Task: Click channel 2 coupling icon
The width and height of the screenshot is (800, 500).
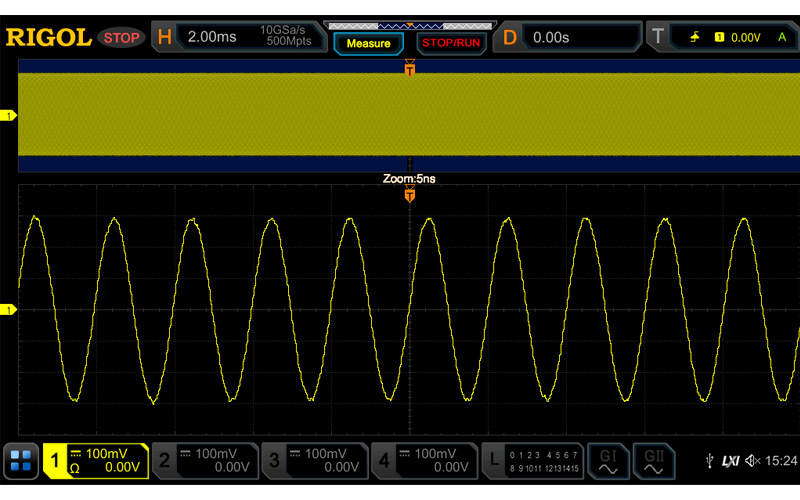Action: pyautogui.click(x=185, y=454)
